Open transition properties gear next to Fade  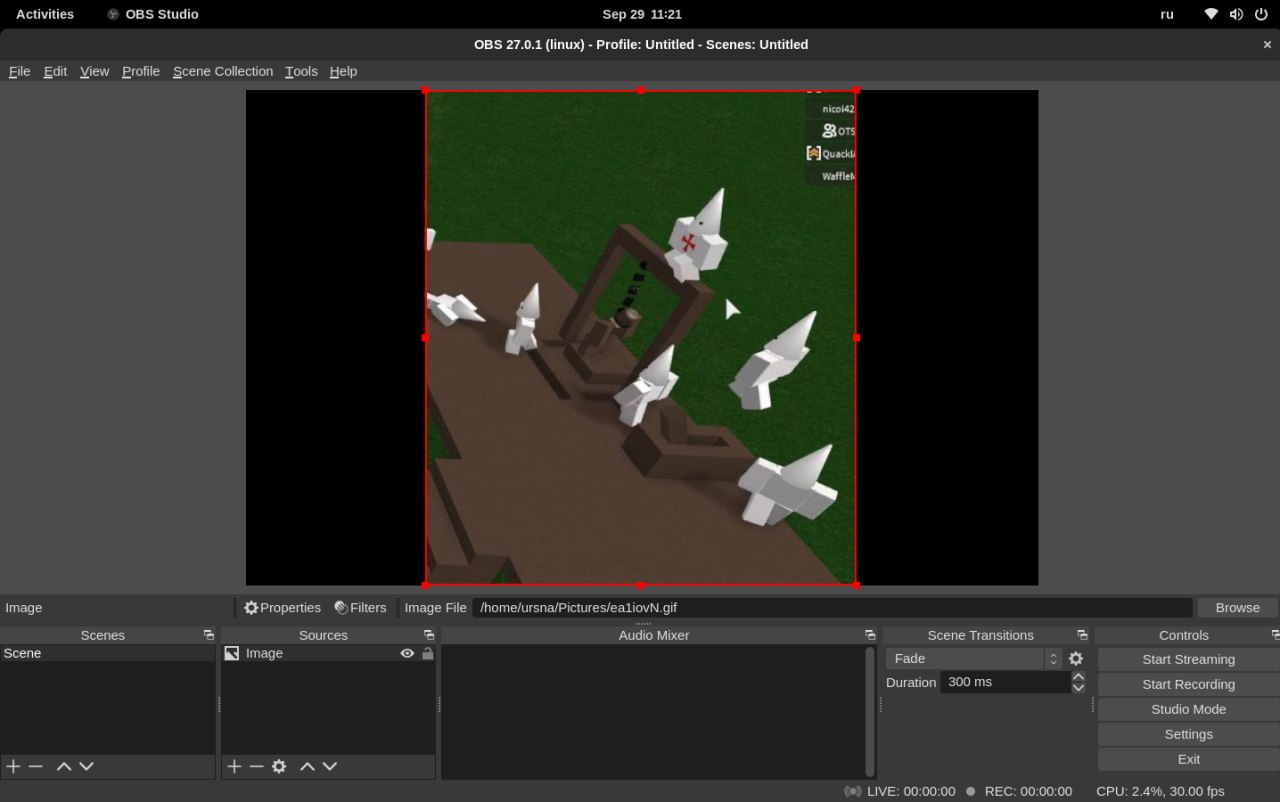(x=1076, y=658)
